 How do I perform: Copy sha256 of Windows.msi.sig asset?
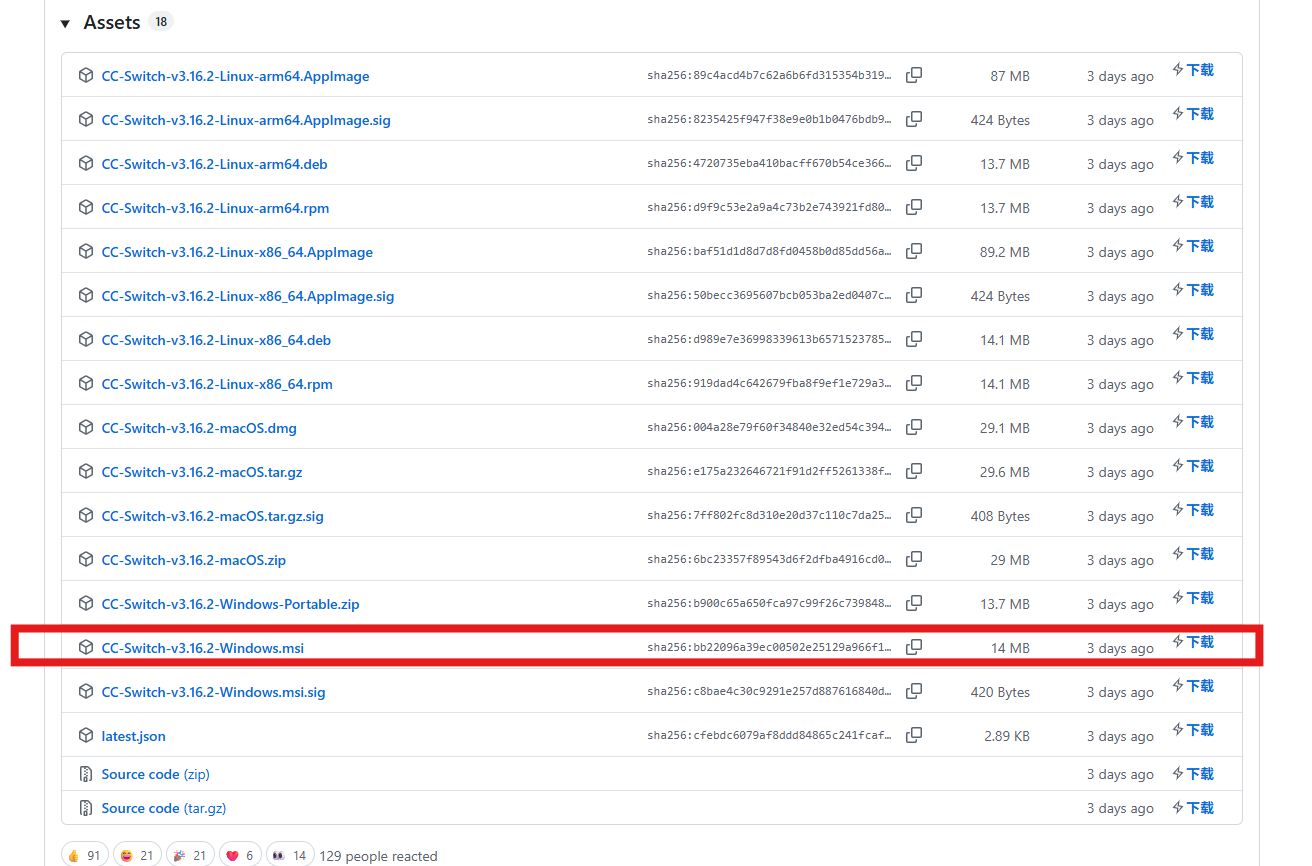click(x=914, y=692)
